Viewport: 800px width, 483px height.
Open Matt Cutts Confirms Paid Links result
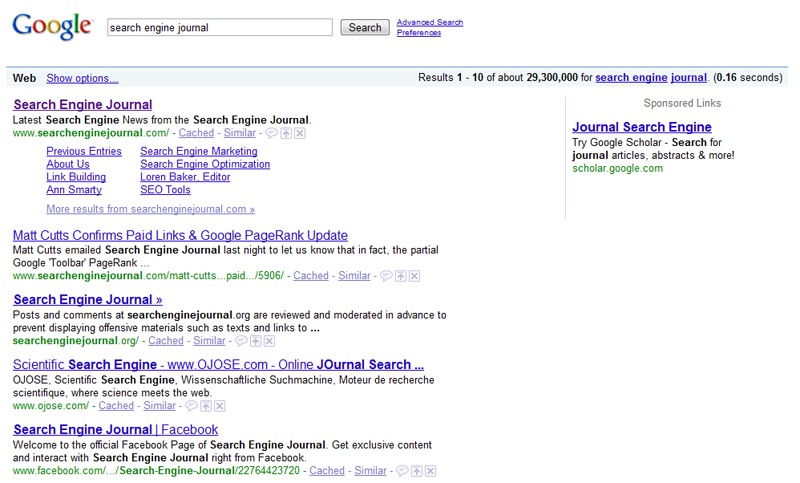tap(180, 236)
